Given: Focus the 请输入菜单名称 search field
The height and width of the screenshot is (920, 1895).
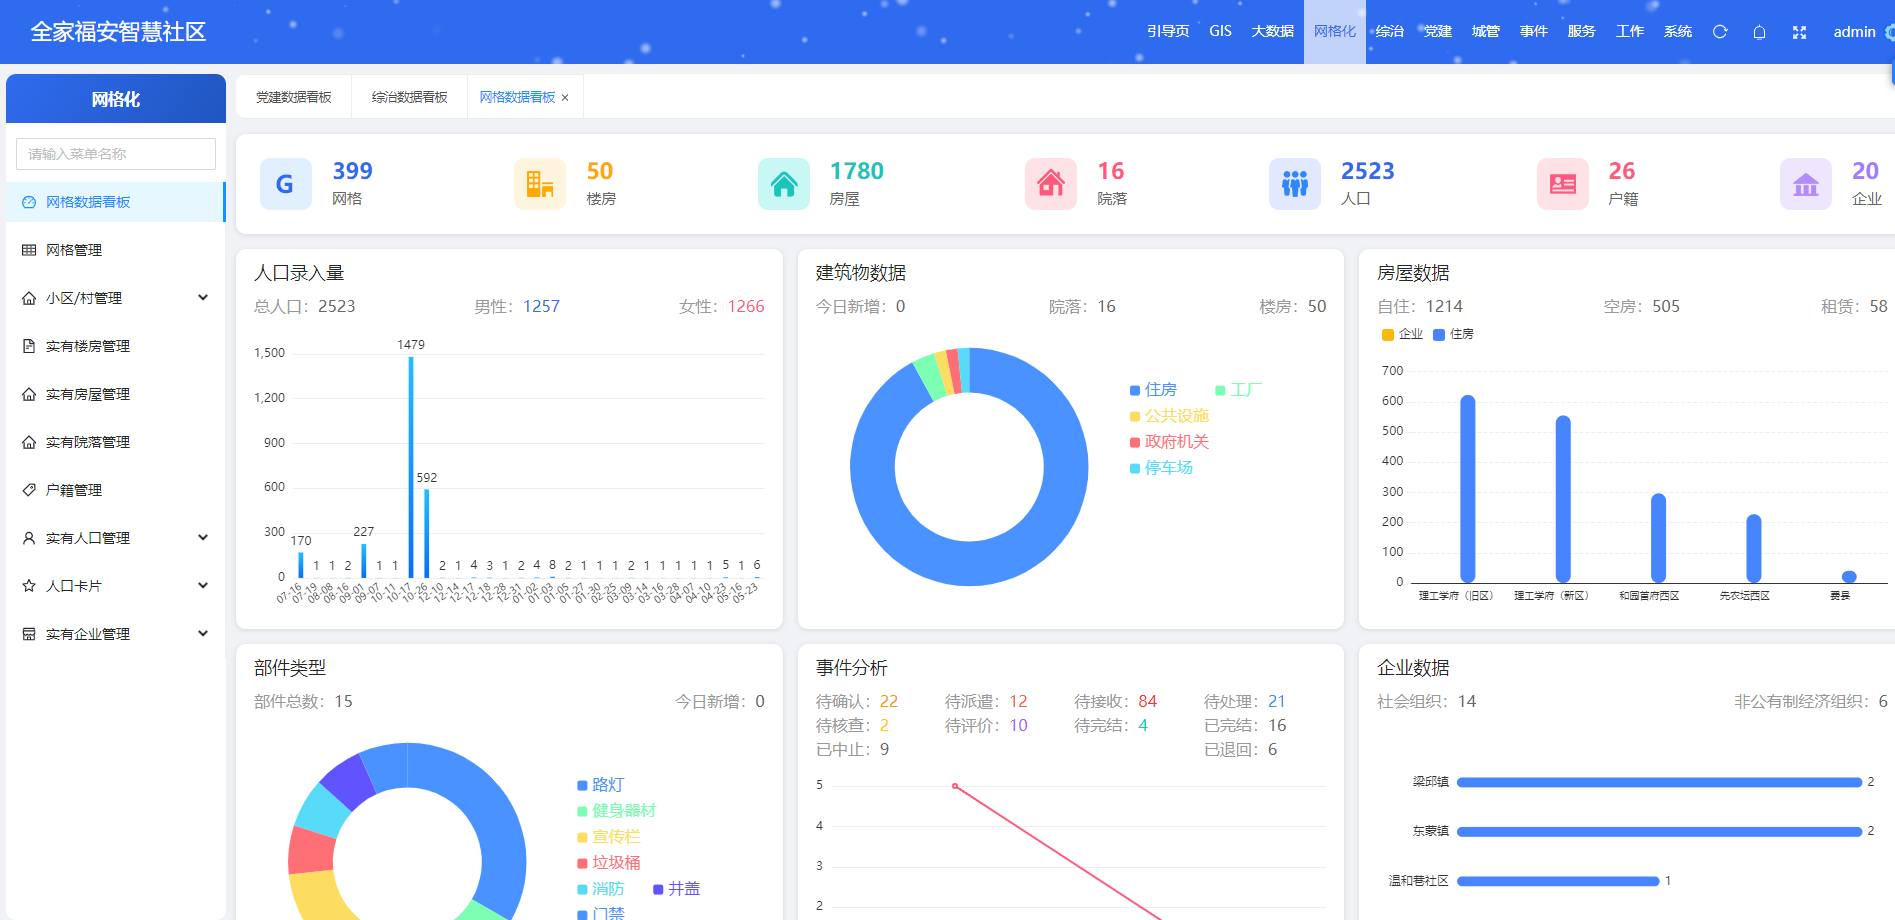Looking at the screenshot, I should (x=116, y=154).
